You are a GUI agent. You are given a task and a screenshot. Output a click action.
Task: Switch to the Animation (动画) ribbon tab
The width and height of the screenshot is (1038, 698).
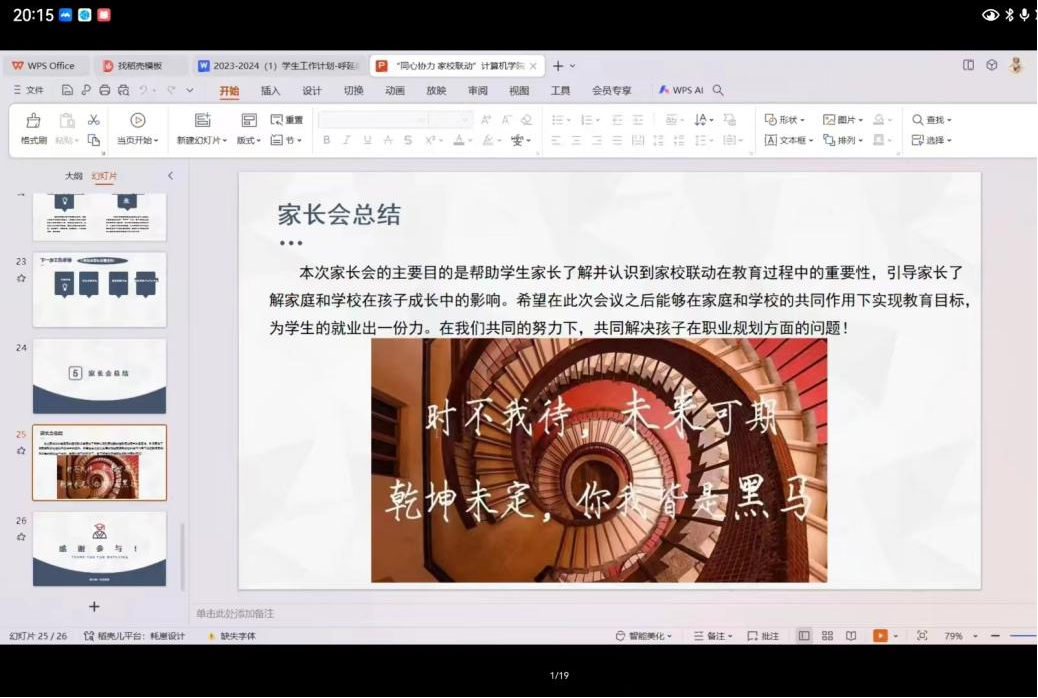point(395,90)
